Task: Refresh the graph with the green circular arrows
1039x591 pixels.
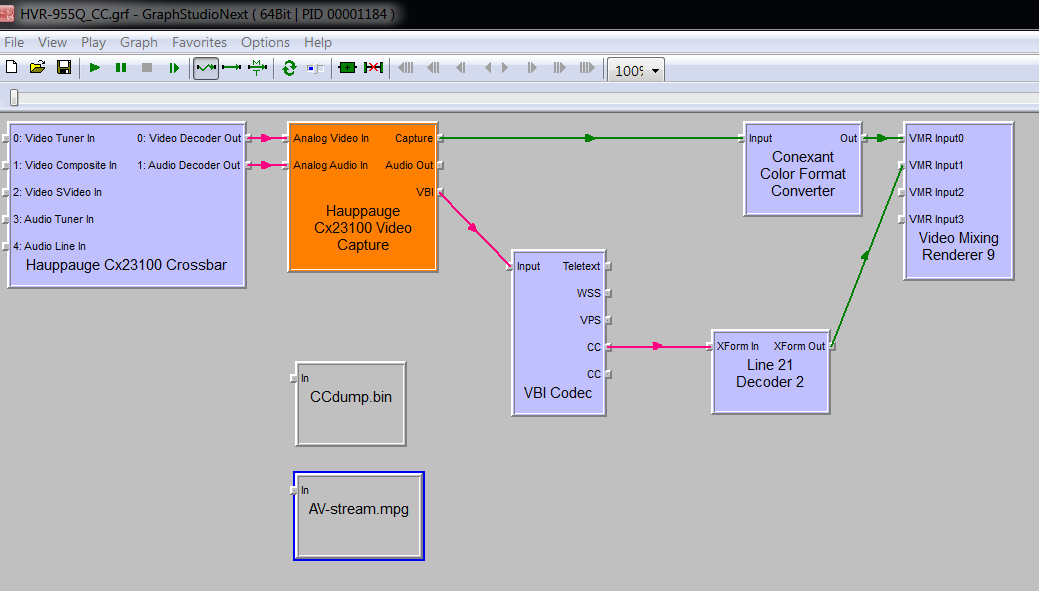Action: (289, 68)
